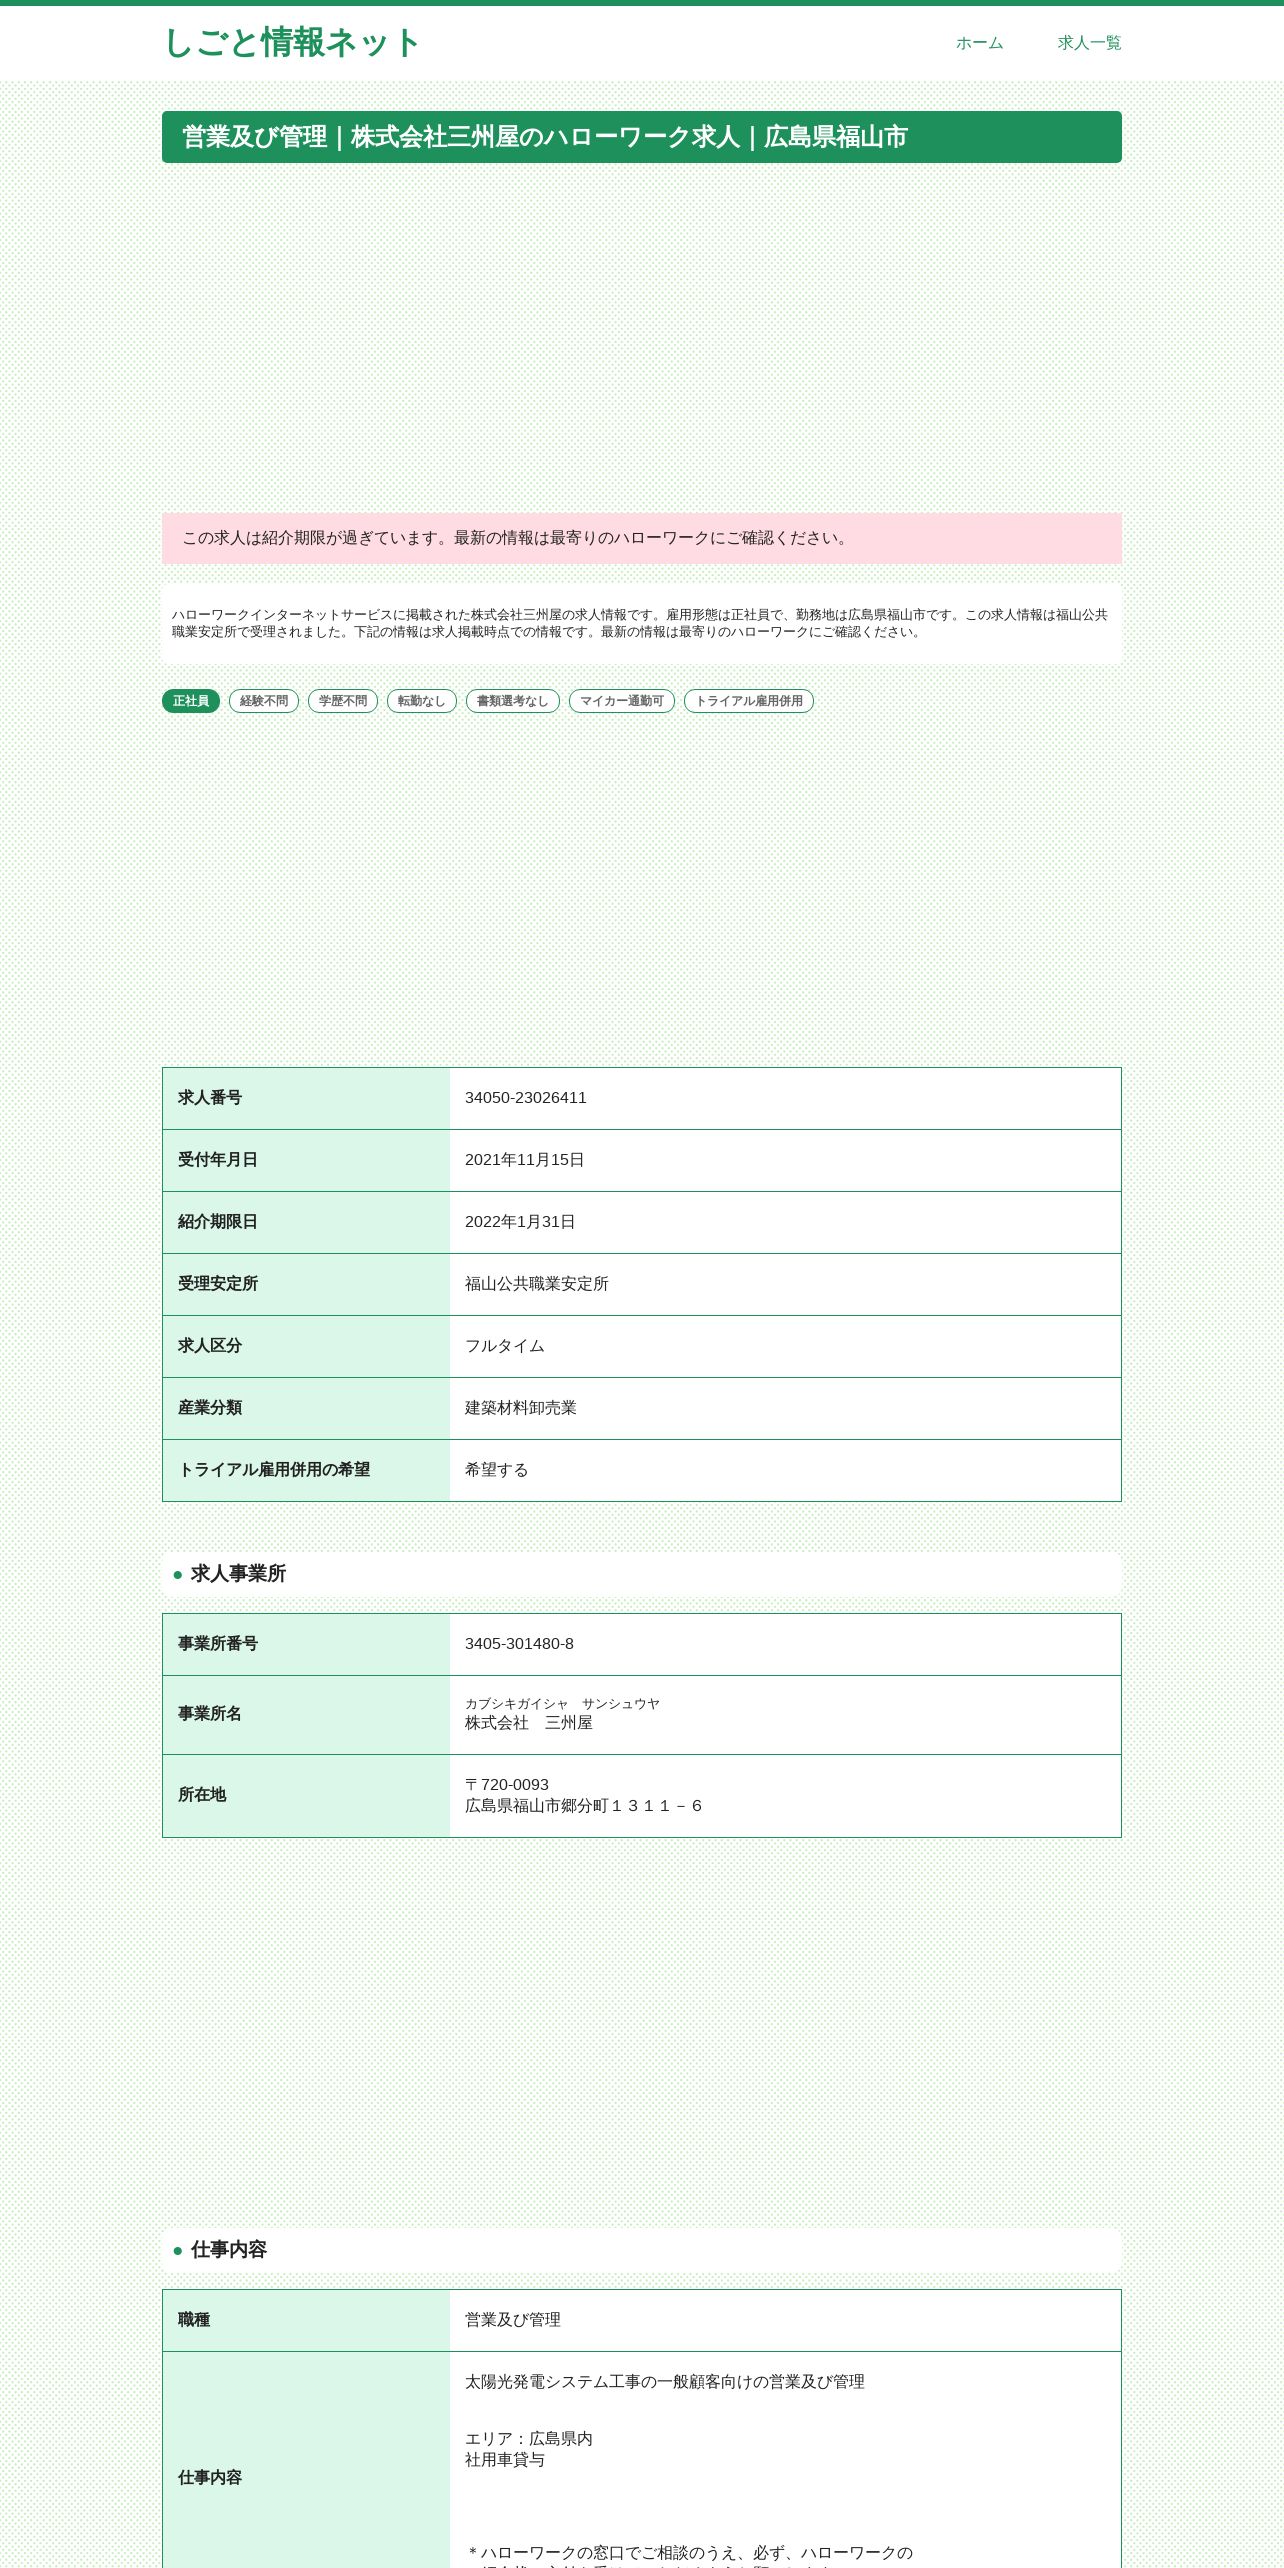Click the deadline 2022年1月31日
The width and height of the screenshot is (1284, 2568).
[x=520, y=1222]
